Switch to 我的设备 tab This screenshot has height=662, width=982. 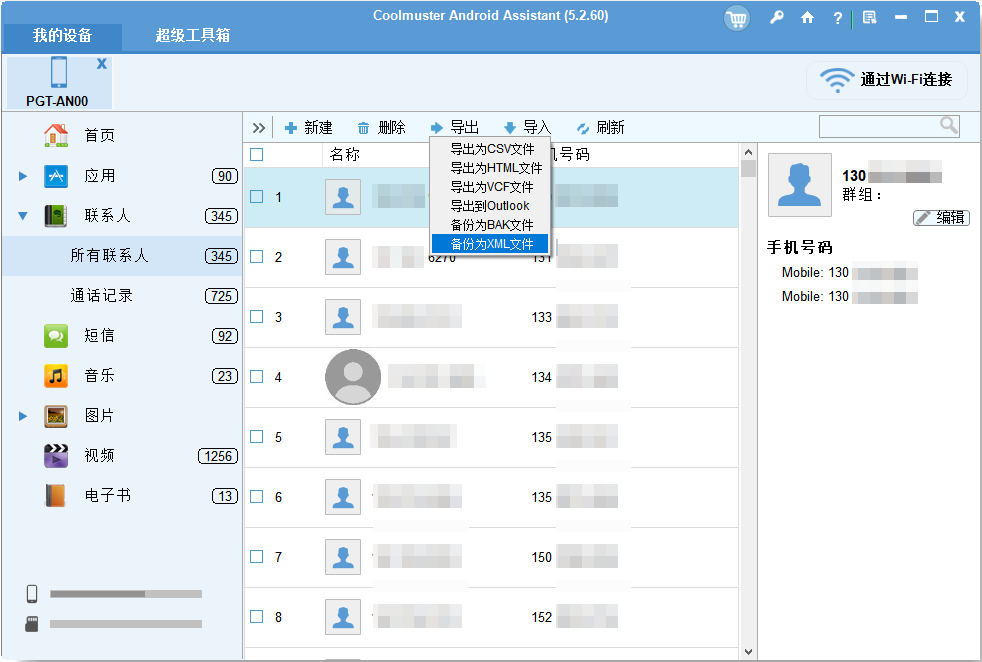[63, 36]
